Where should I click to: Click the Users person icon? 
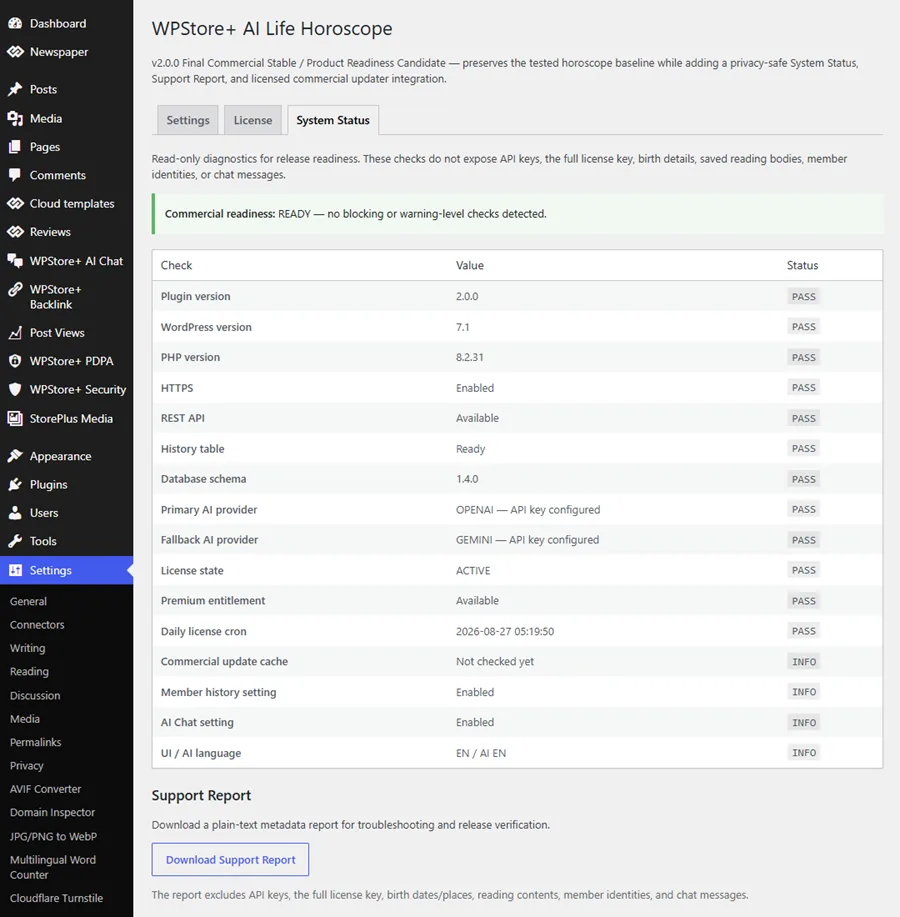(x=15, y=513)
